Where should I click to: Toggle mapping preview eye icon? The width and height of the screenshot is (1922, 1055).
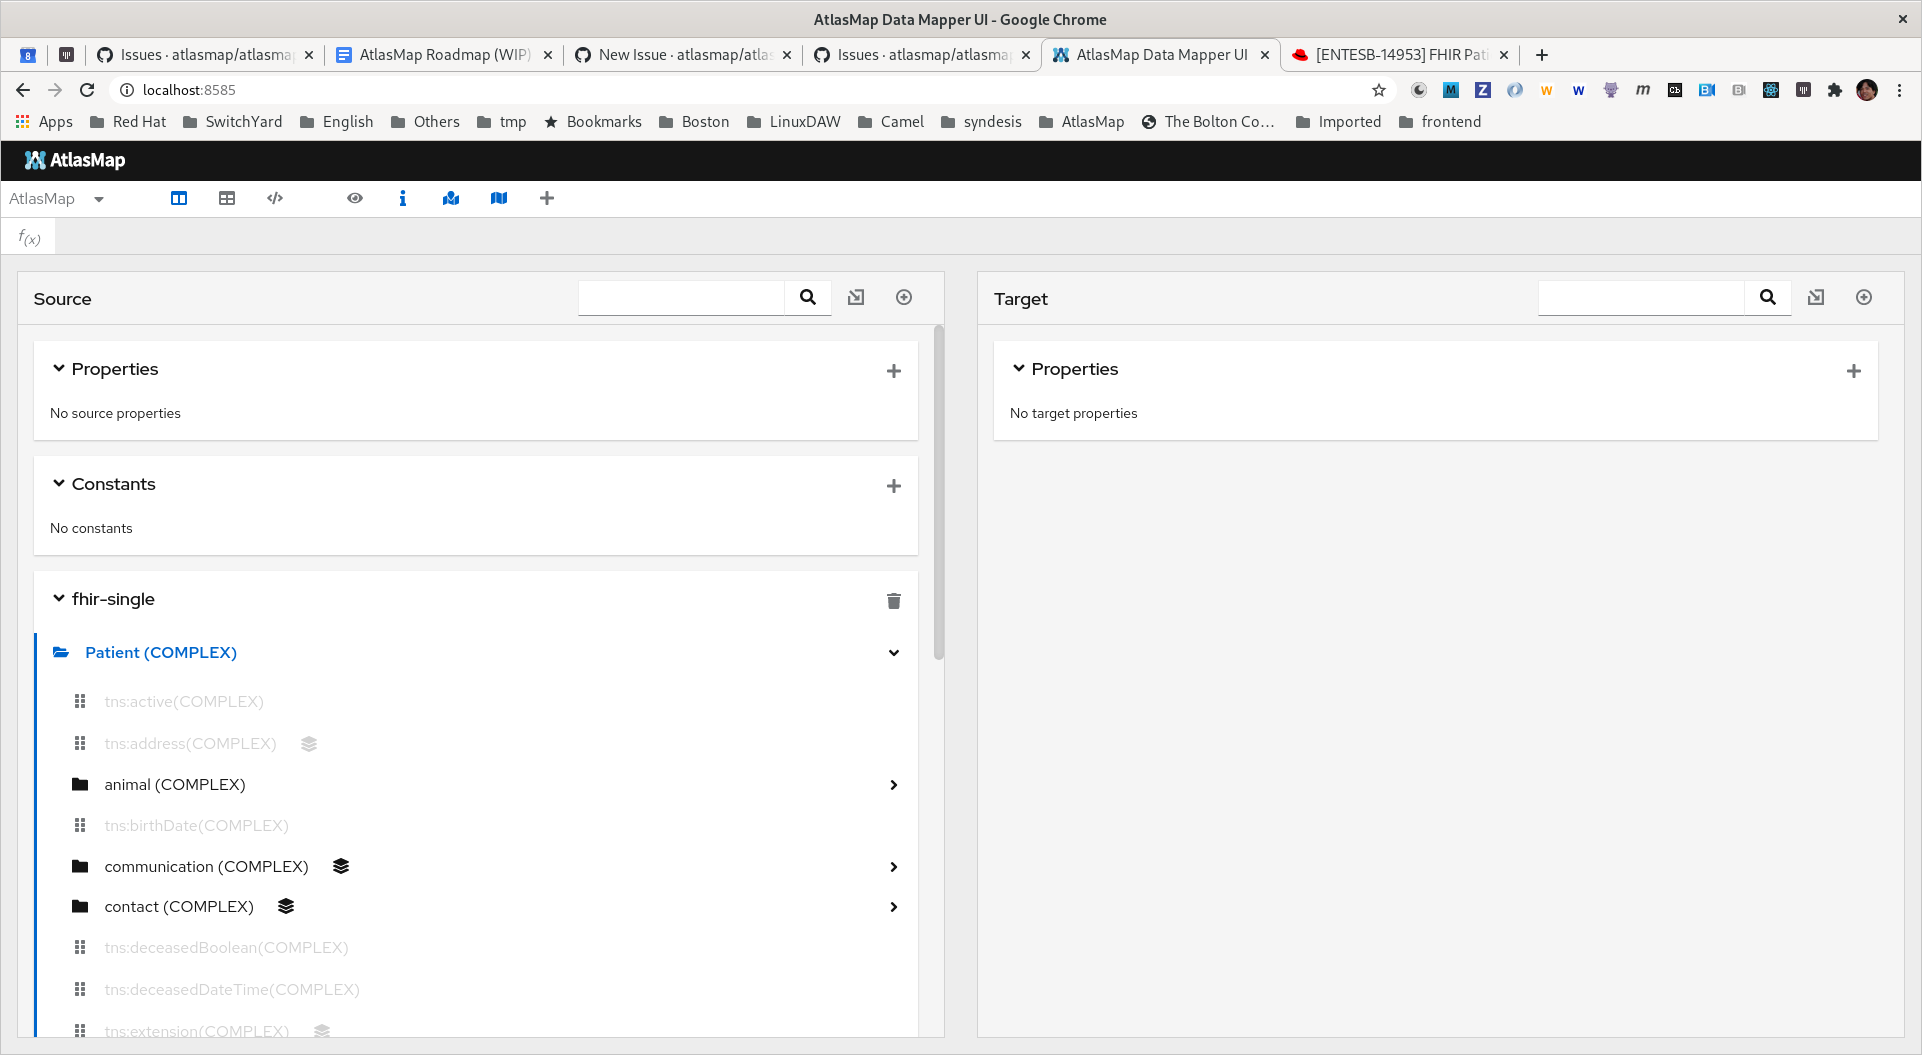tap(355, 198)
